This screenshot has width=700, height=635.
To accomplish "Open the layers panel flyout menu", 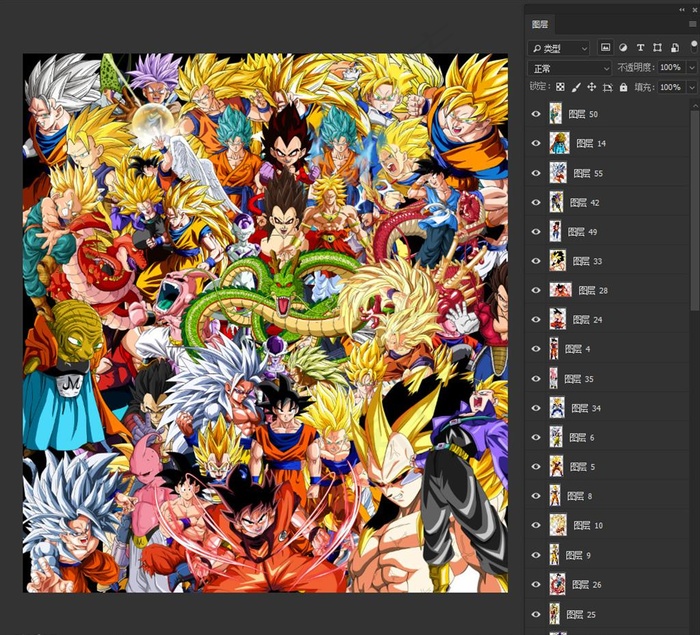I will 693,24.
